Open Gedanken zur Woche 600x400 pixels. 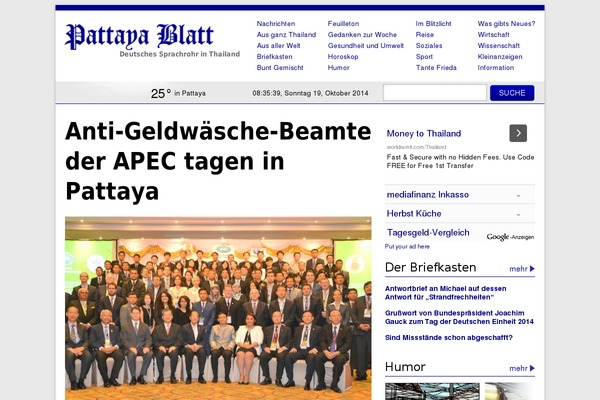click(x=362, y=34)
